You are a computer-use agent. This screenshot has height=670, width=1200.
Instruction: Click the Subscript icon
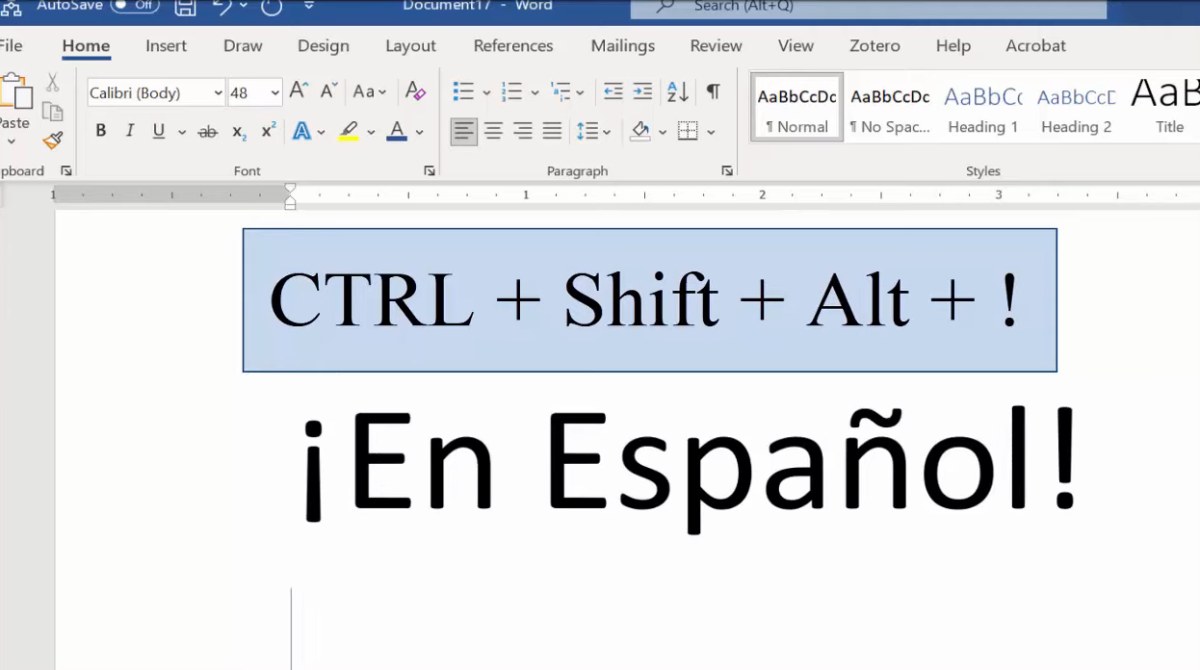239,132
